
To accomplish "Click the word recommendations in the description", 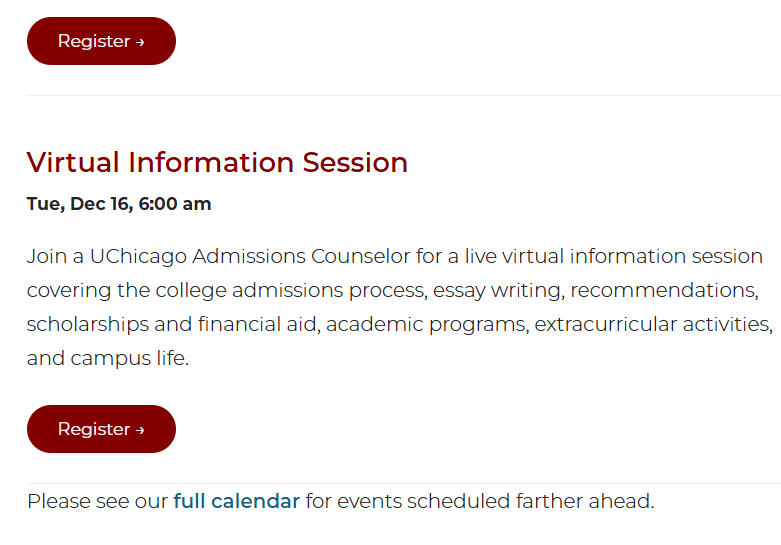I will (661, 290).
